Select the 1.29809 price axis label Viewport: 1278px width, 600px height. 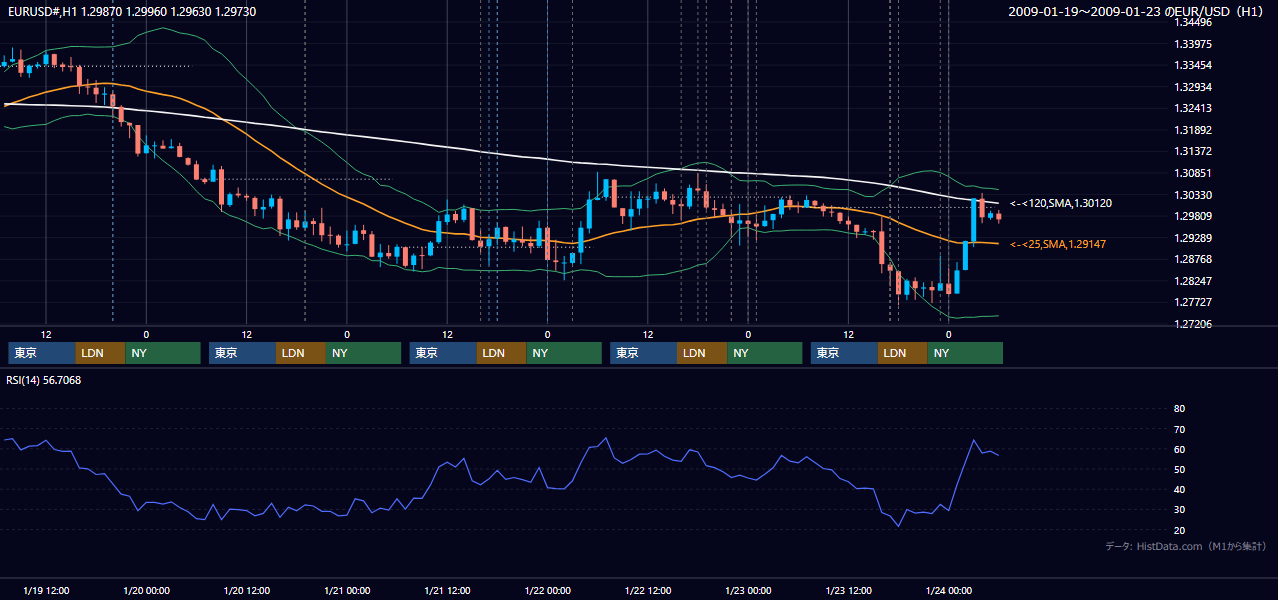[x=1193, y=216]
